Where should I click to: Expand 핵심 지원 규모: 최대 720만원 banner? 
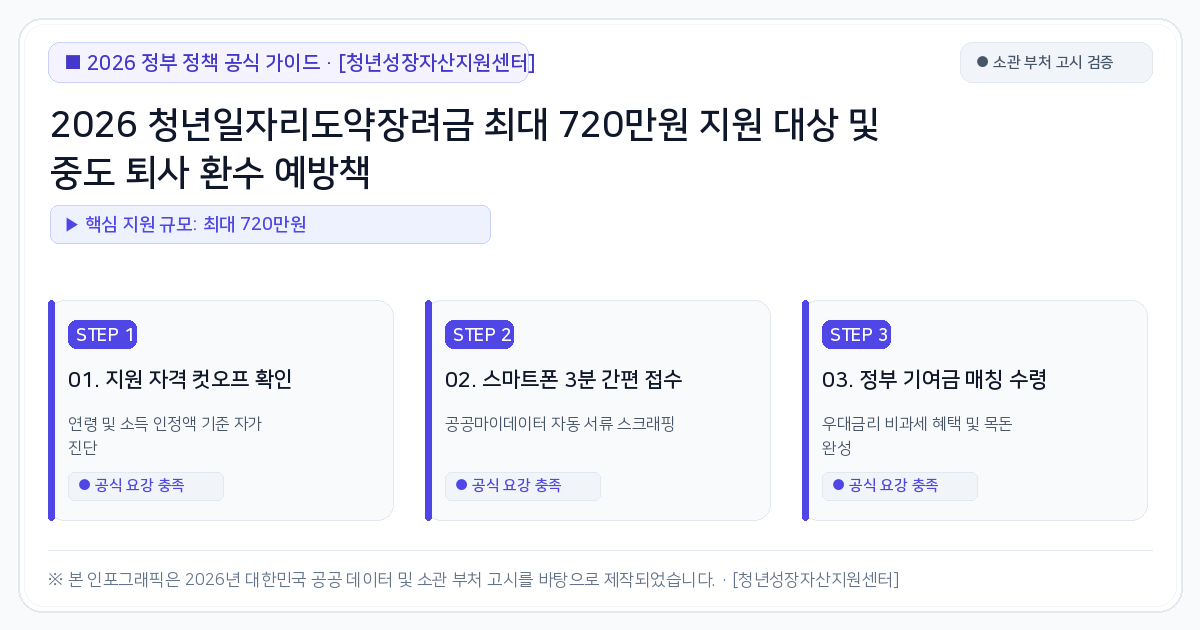(x=270, y=224)
